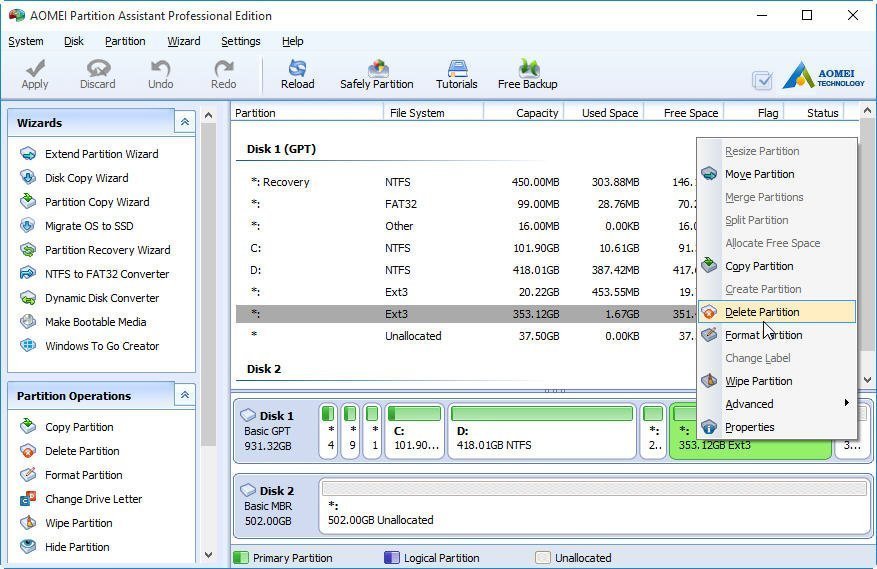
Task: Click the Disk 1 Basic GPT label
Action: 275,431
